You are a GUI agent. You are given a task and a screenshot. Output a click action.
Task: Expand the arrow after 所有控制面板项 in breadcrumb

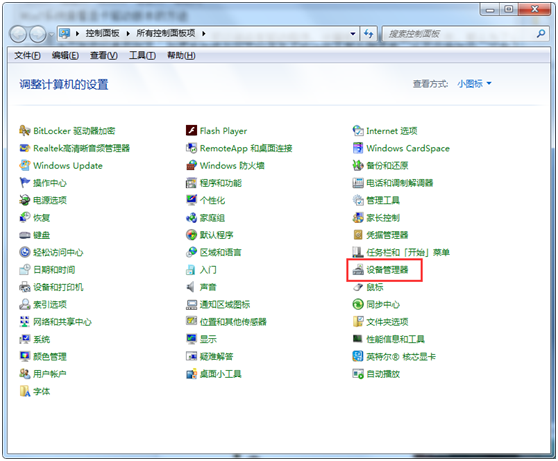(x=204, y=34)
